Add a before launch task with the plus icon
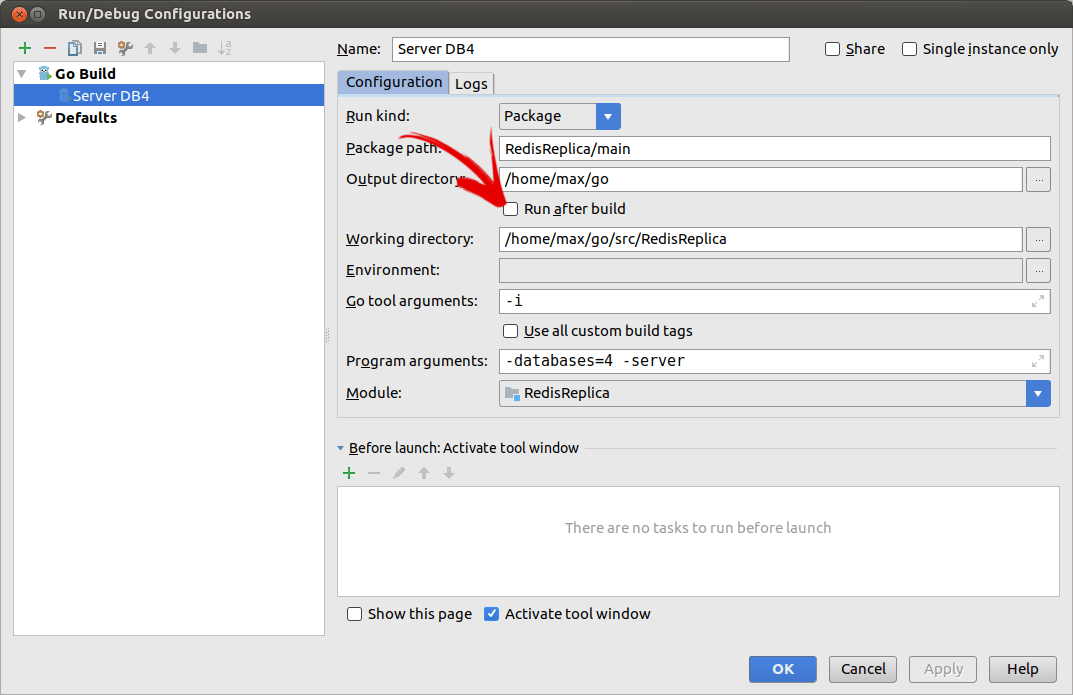The height and width of the screenshot is (695, 1073). pyautogui.click(x=349, y=473)
